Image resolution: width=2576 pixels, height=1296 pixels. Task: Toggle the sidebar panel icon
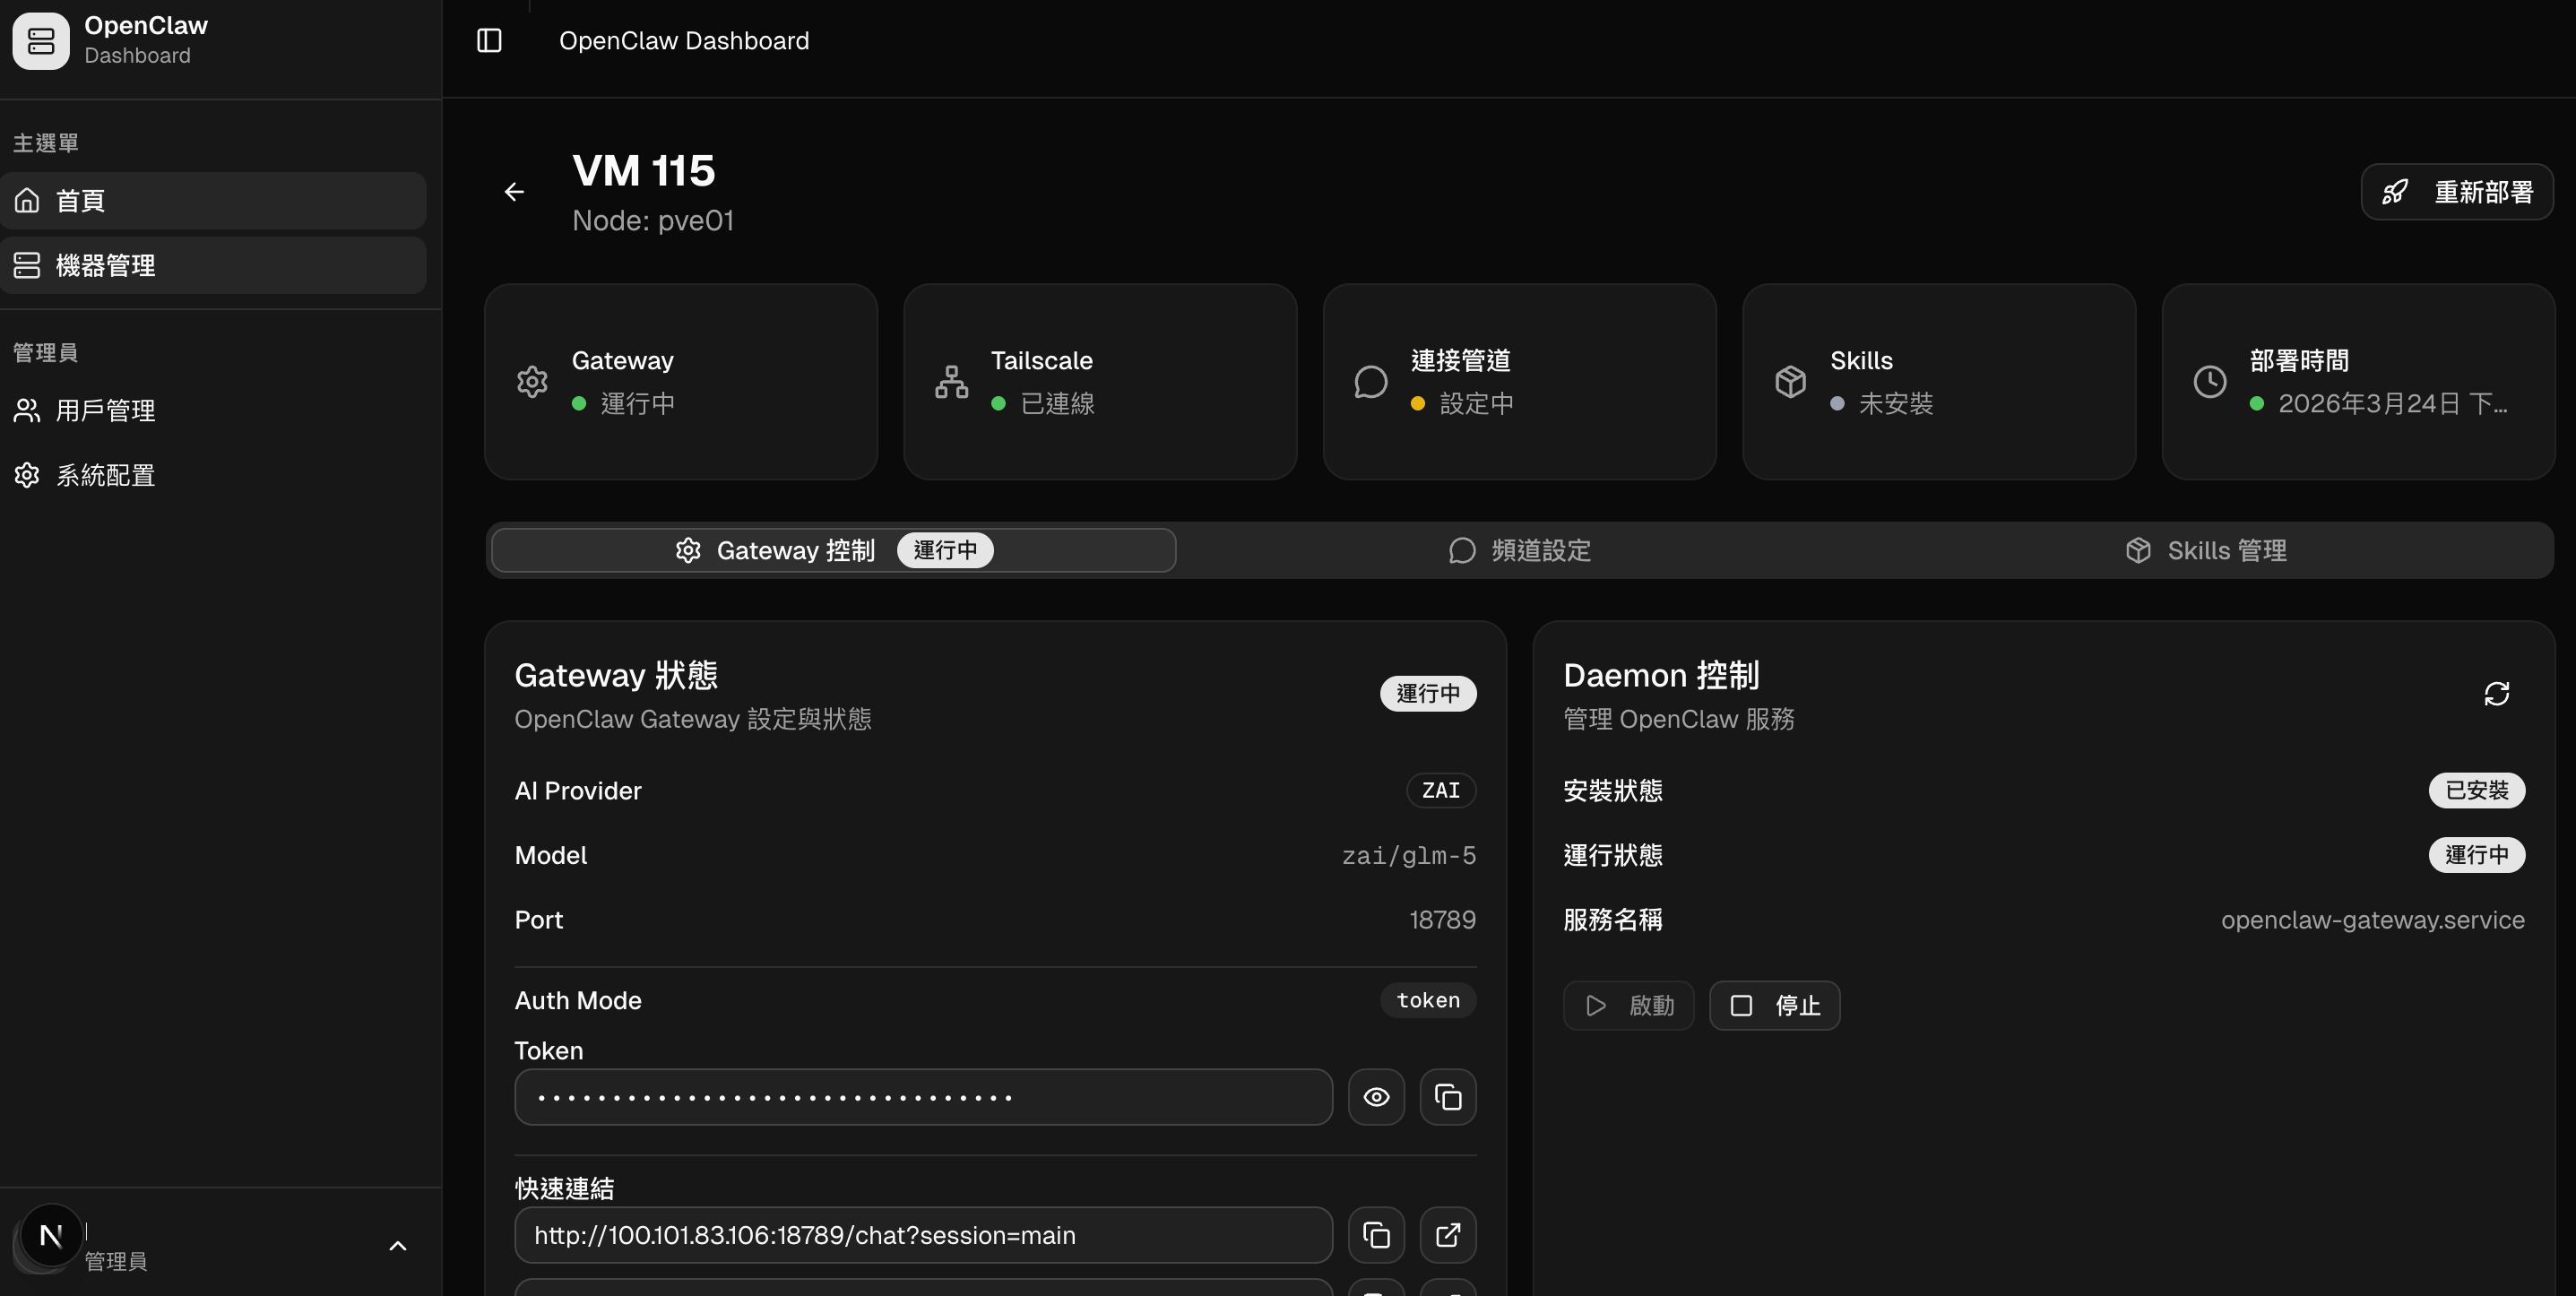[489, 41]
